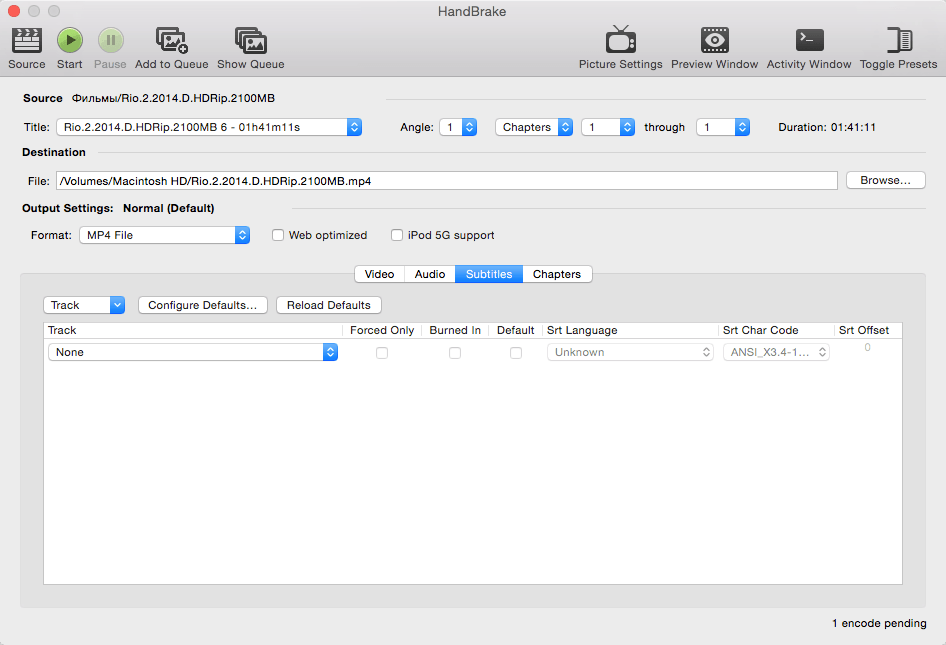Click the Burned In column header
This screenshot has width=946, height=645.
click(455, 330)
